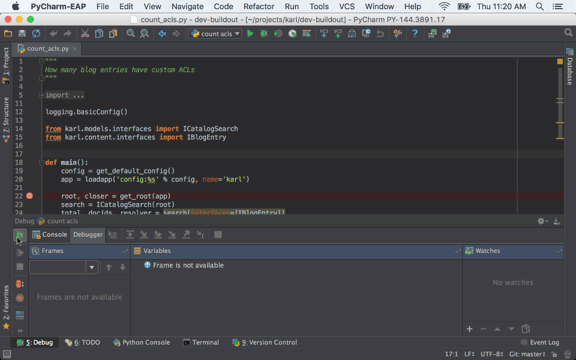Screen dimensions: 576x360
Task: Click the Run to Cursor icon
Action: (200, 235)
